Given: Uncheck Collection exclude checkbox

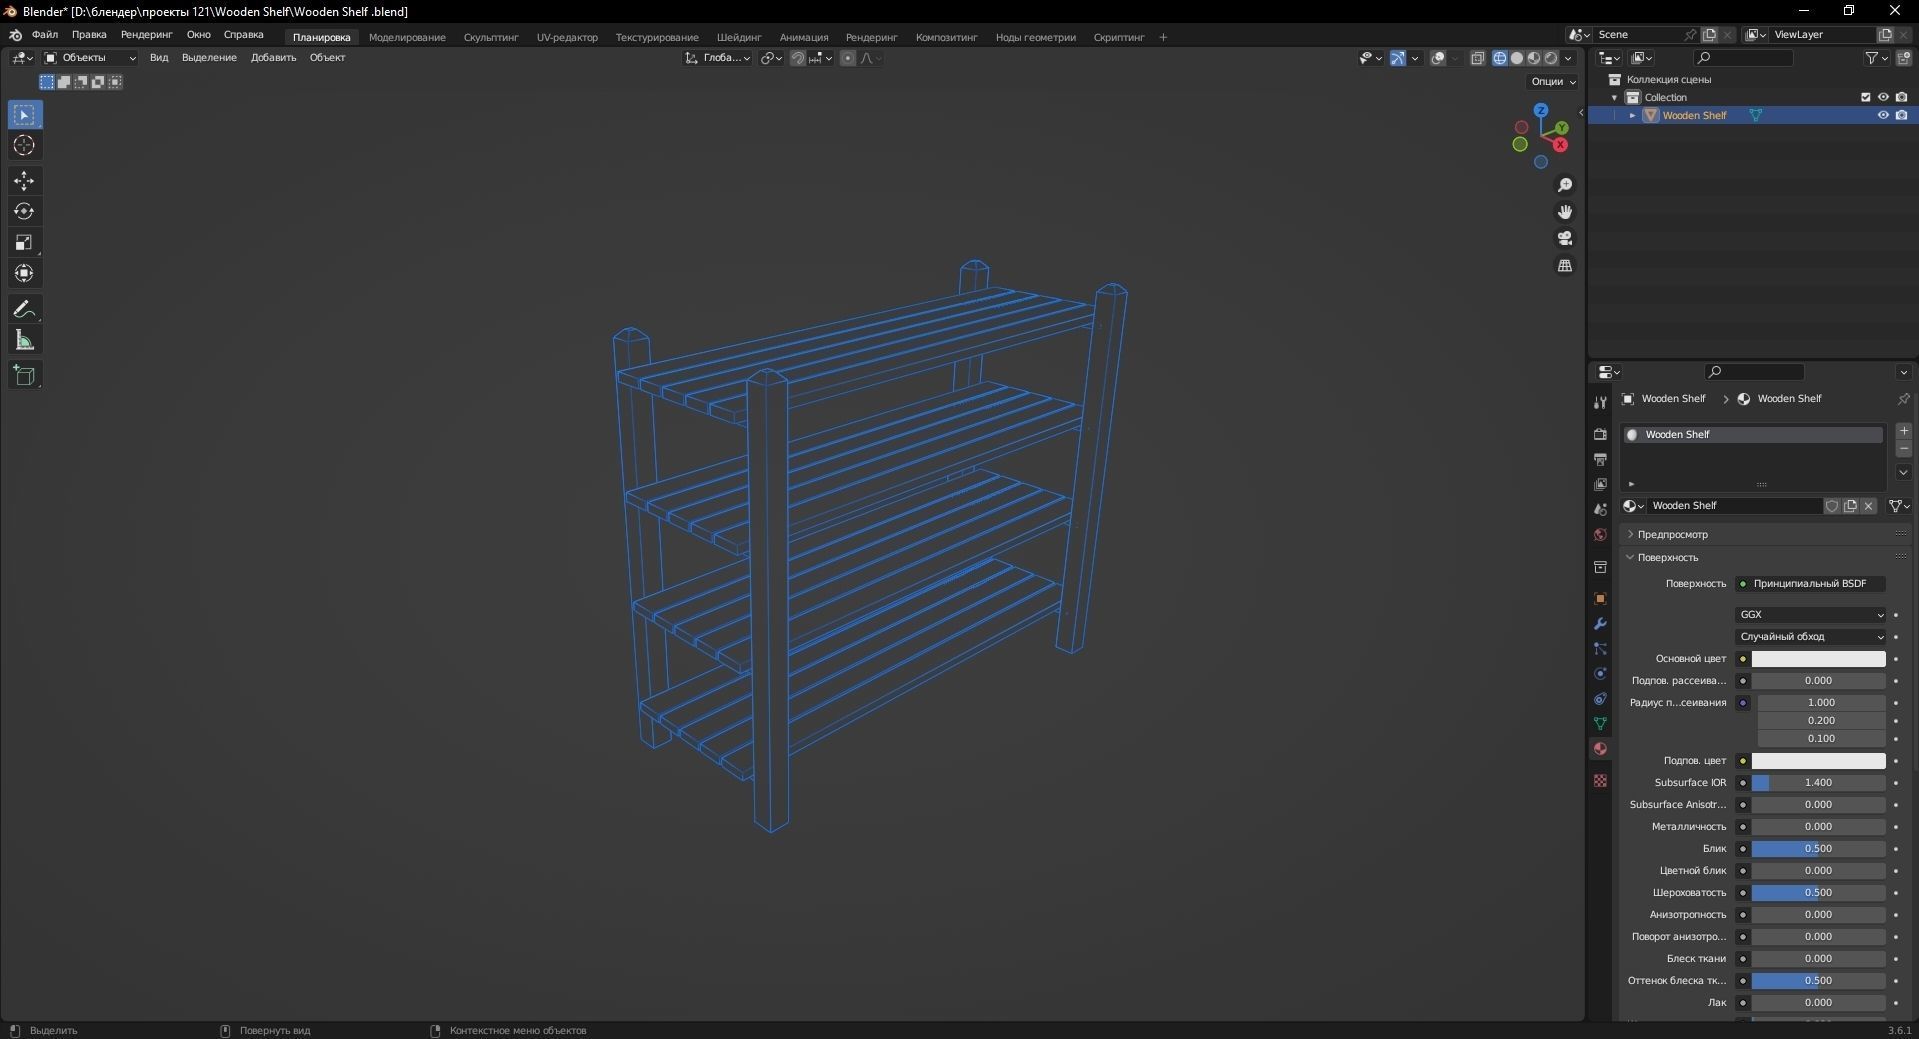Looking at the screenshot, I should pyautogui.click(x=1865, y=97).
